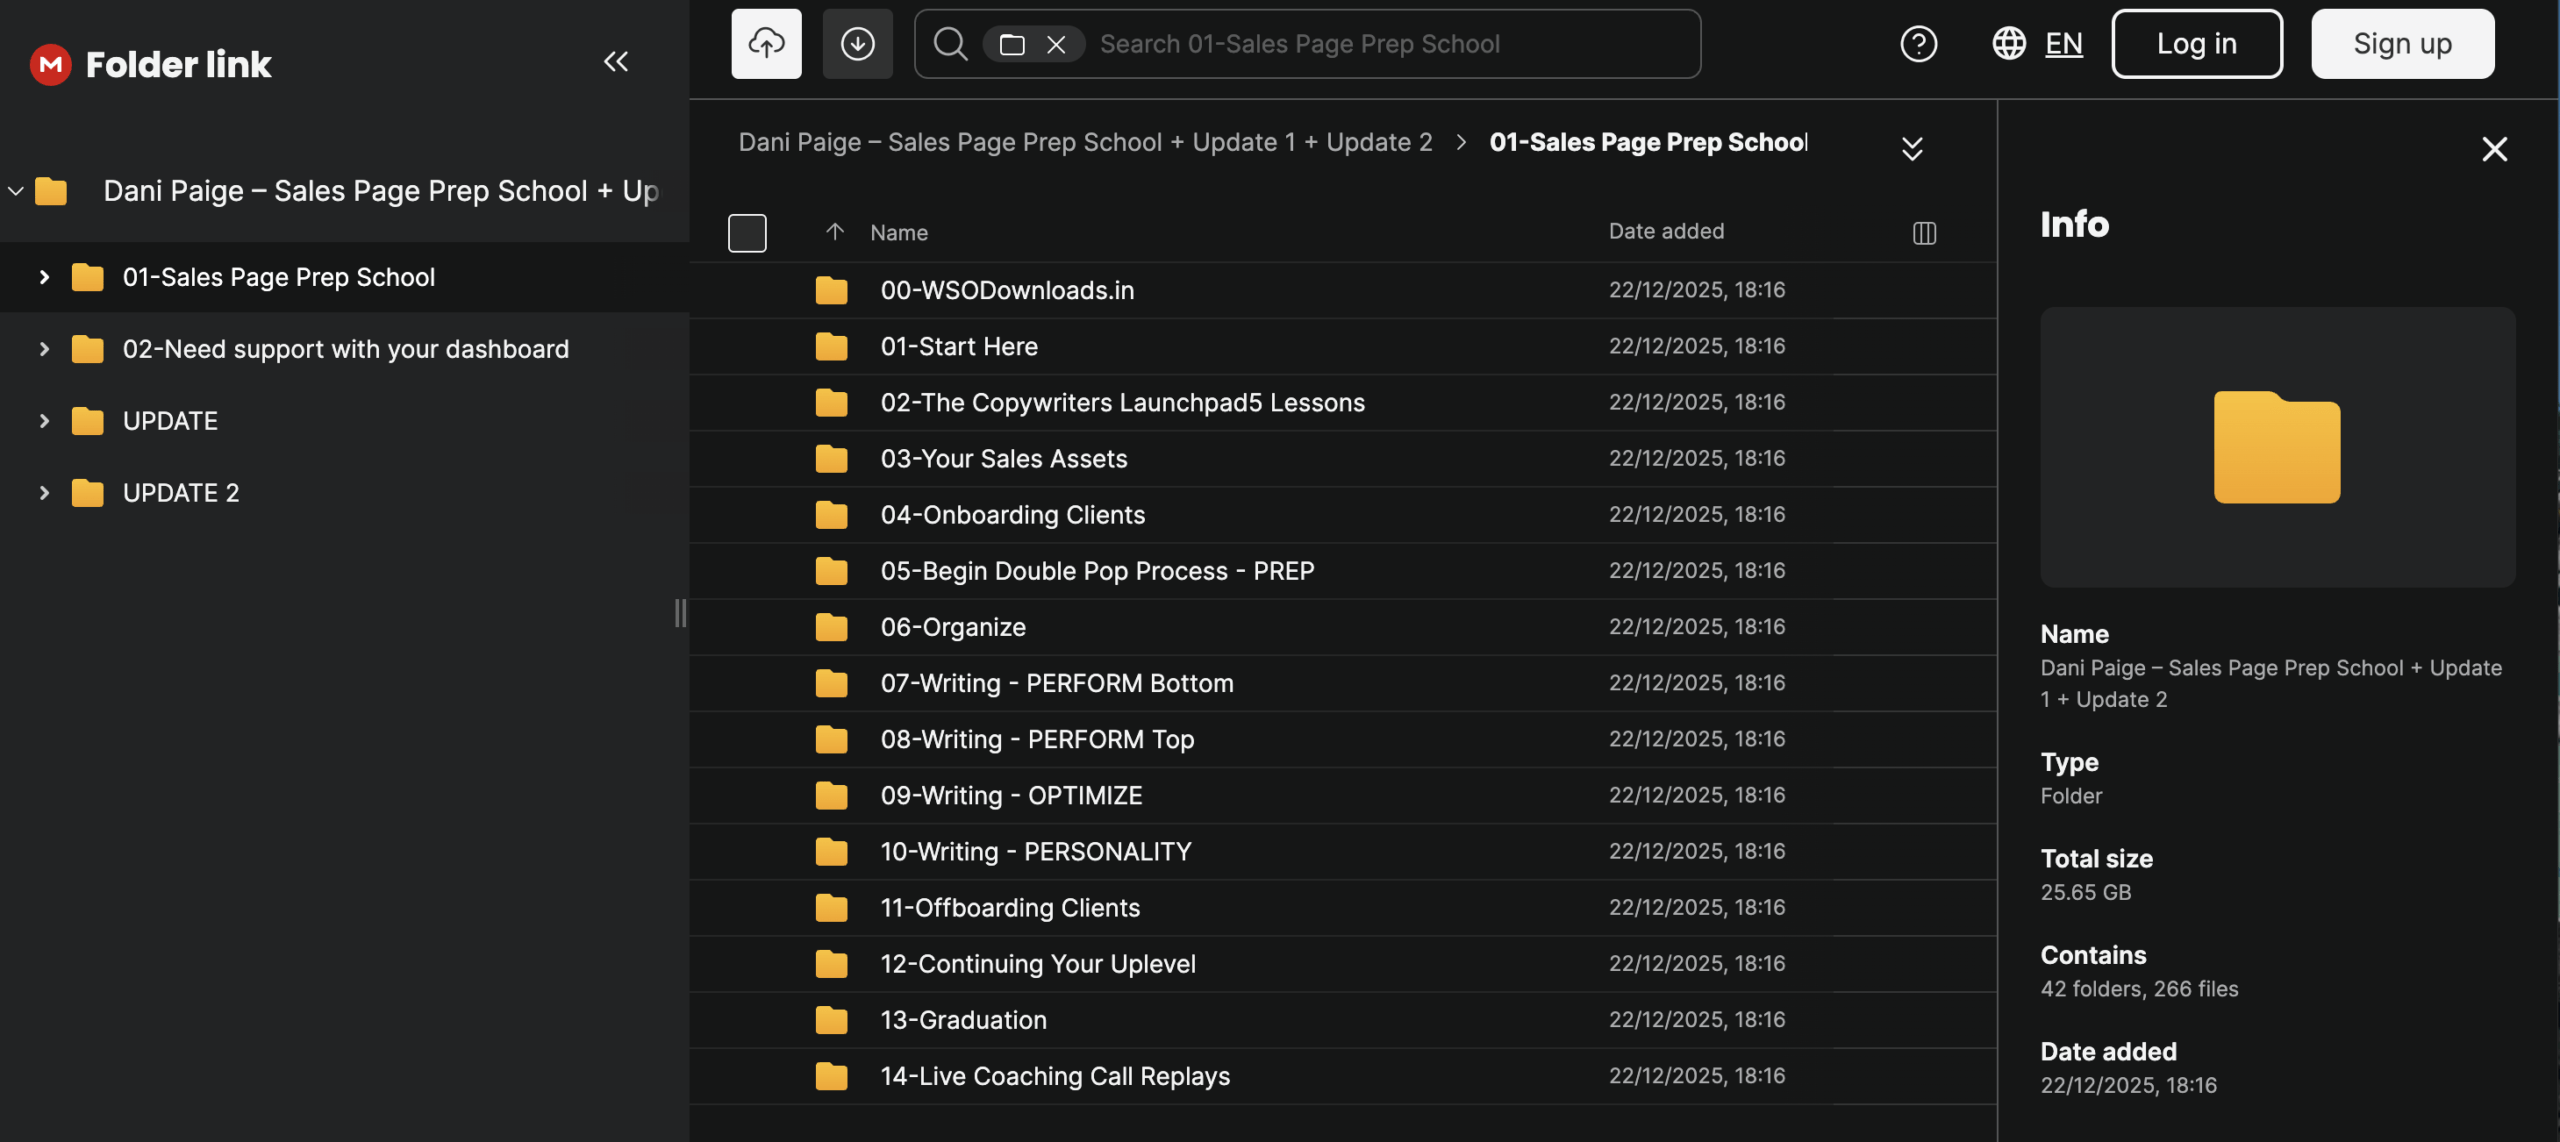Screen dimensions: 2560x1142
Task: Collapse the sidebar with double chevron
Action: [616, 62]
